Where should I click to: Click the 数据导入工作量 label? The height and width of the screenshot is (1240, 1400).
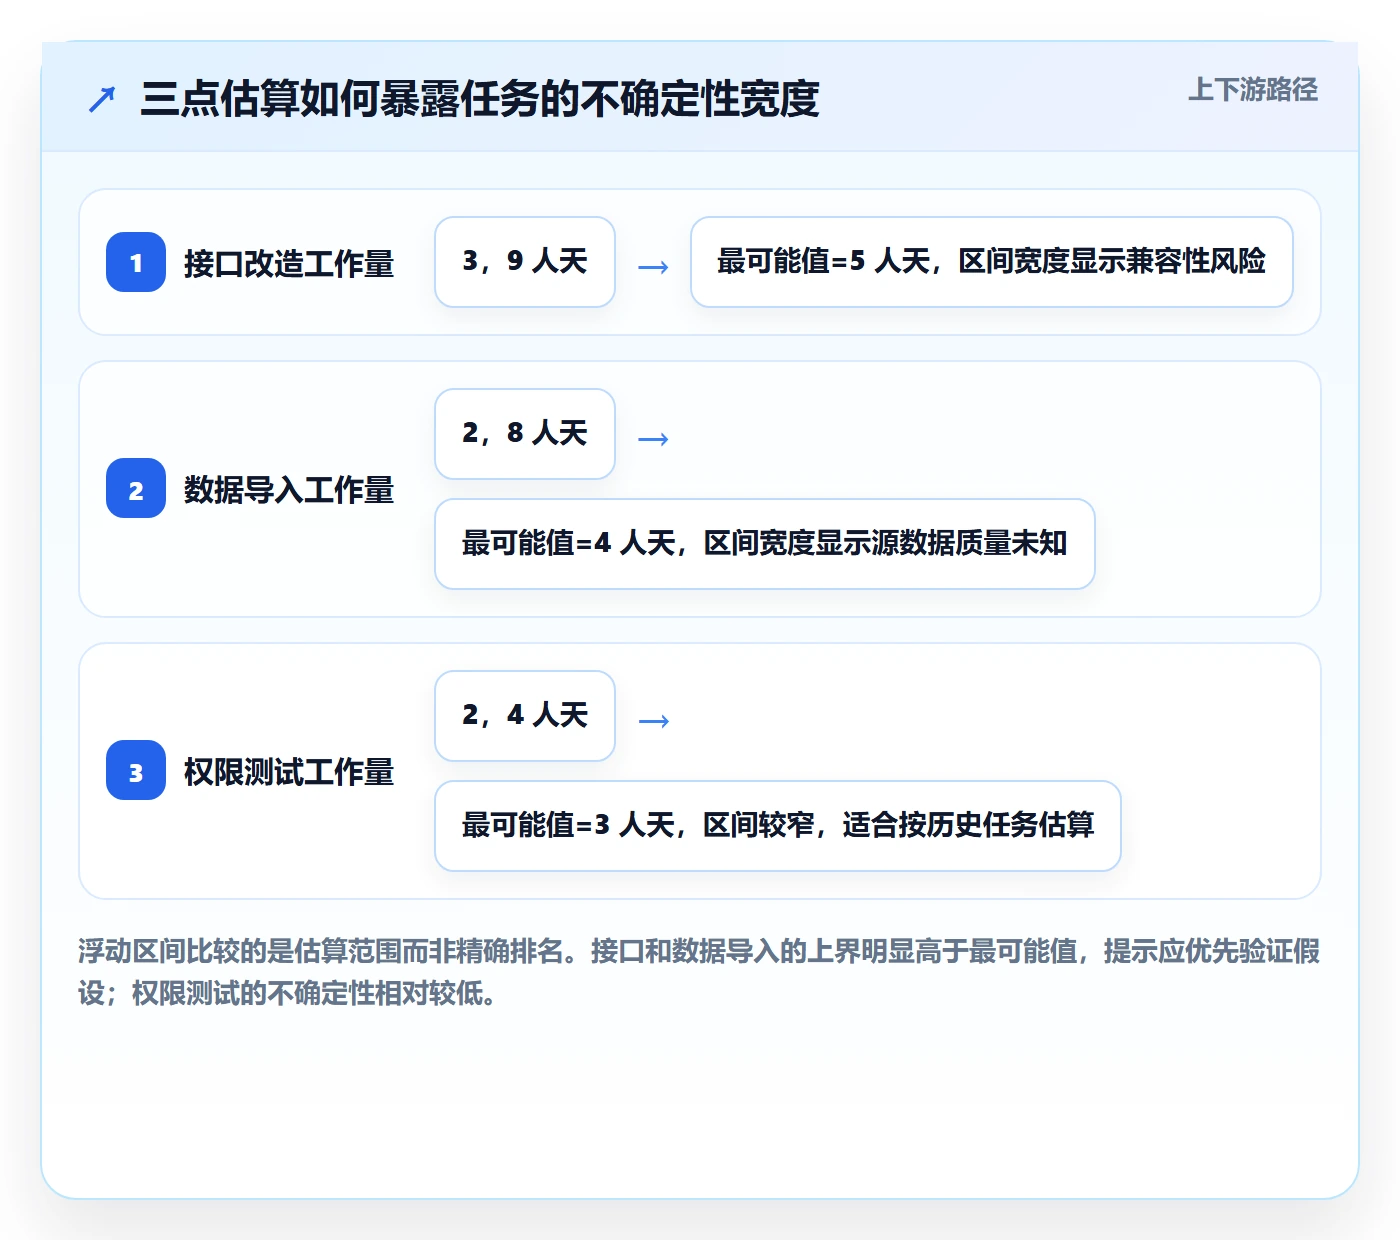289,489
